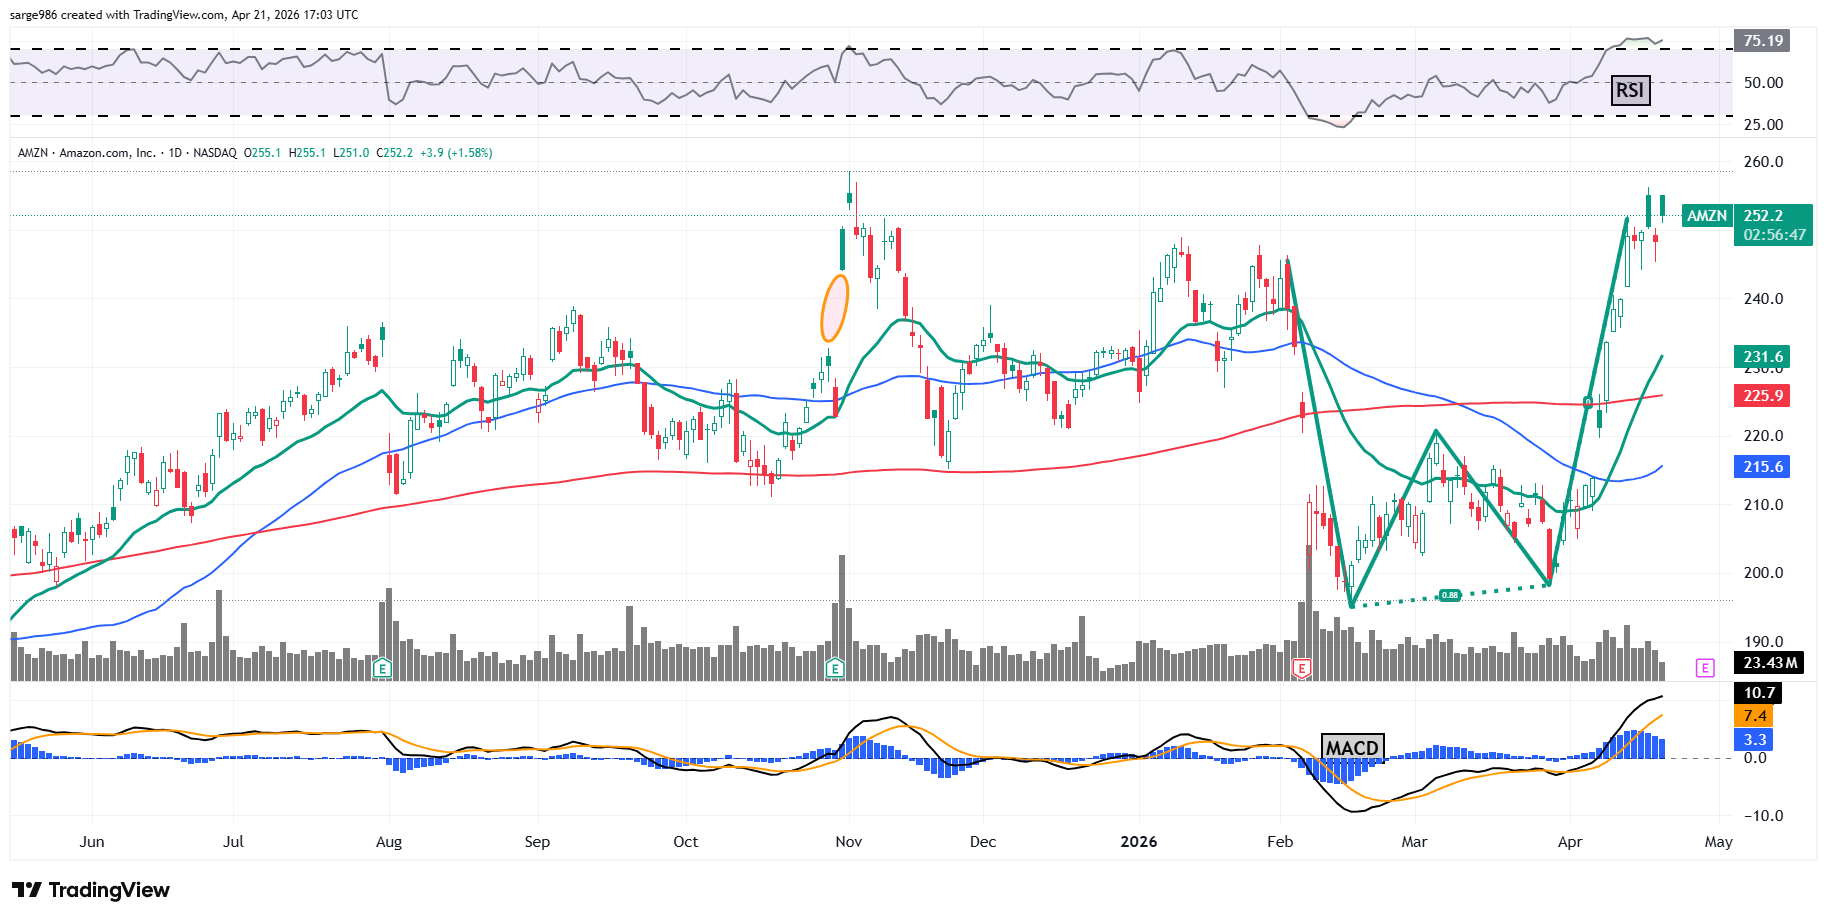Viewport: 1827px width, 920px height.
Task: Click the August earnings E marker
Action: [381, 668]
